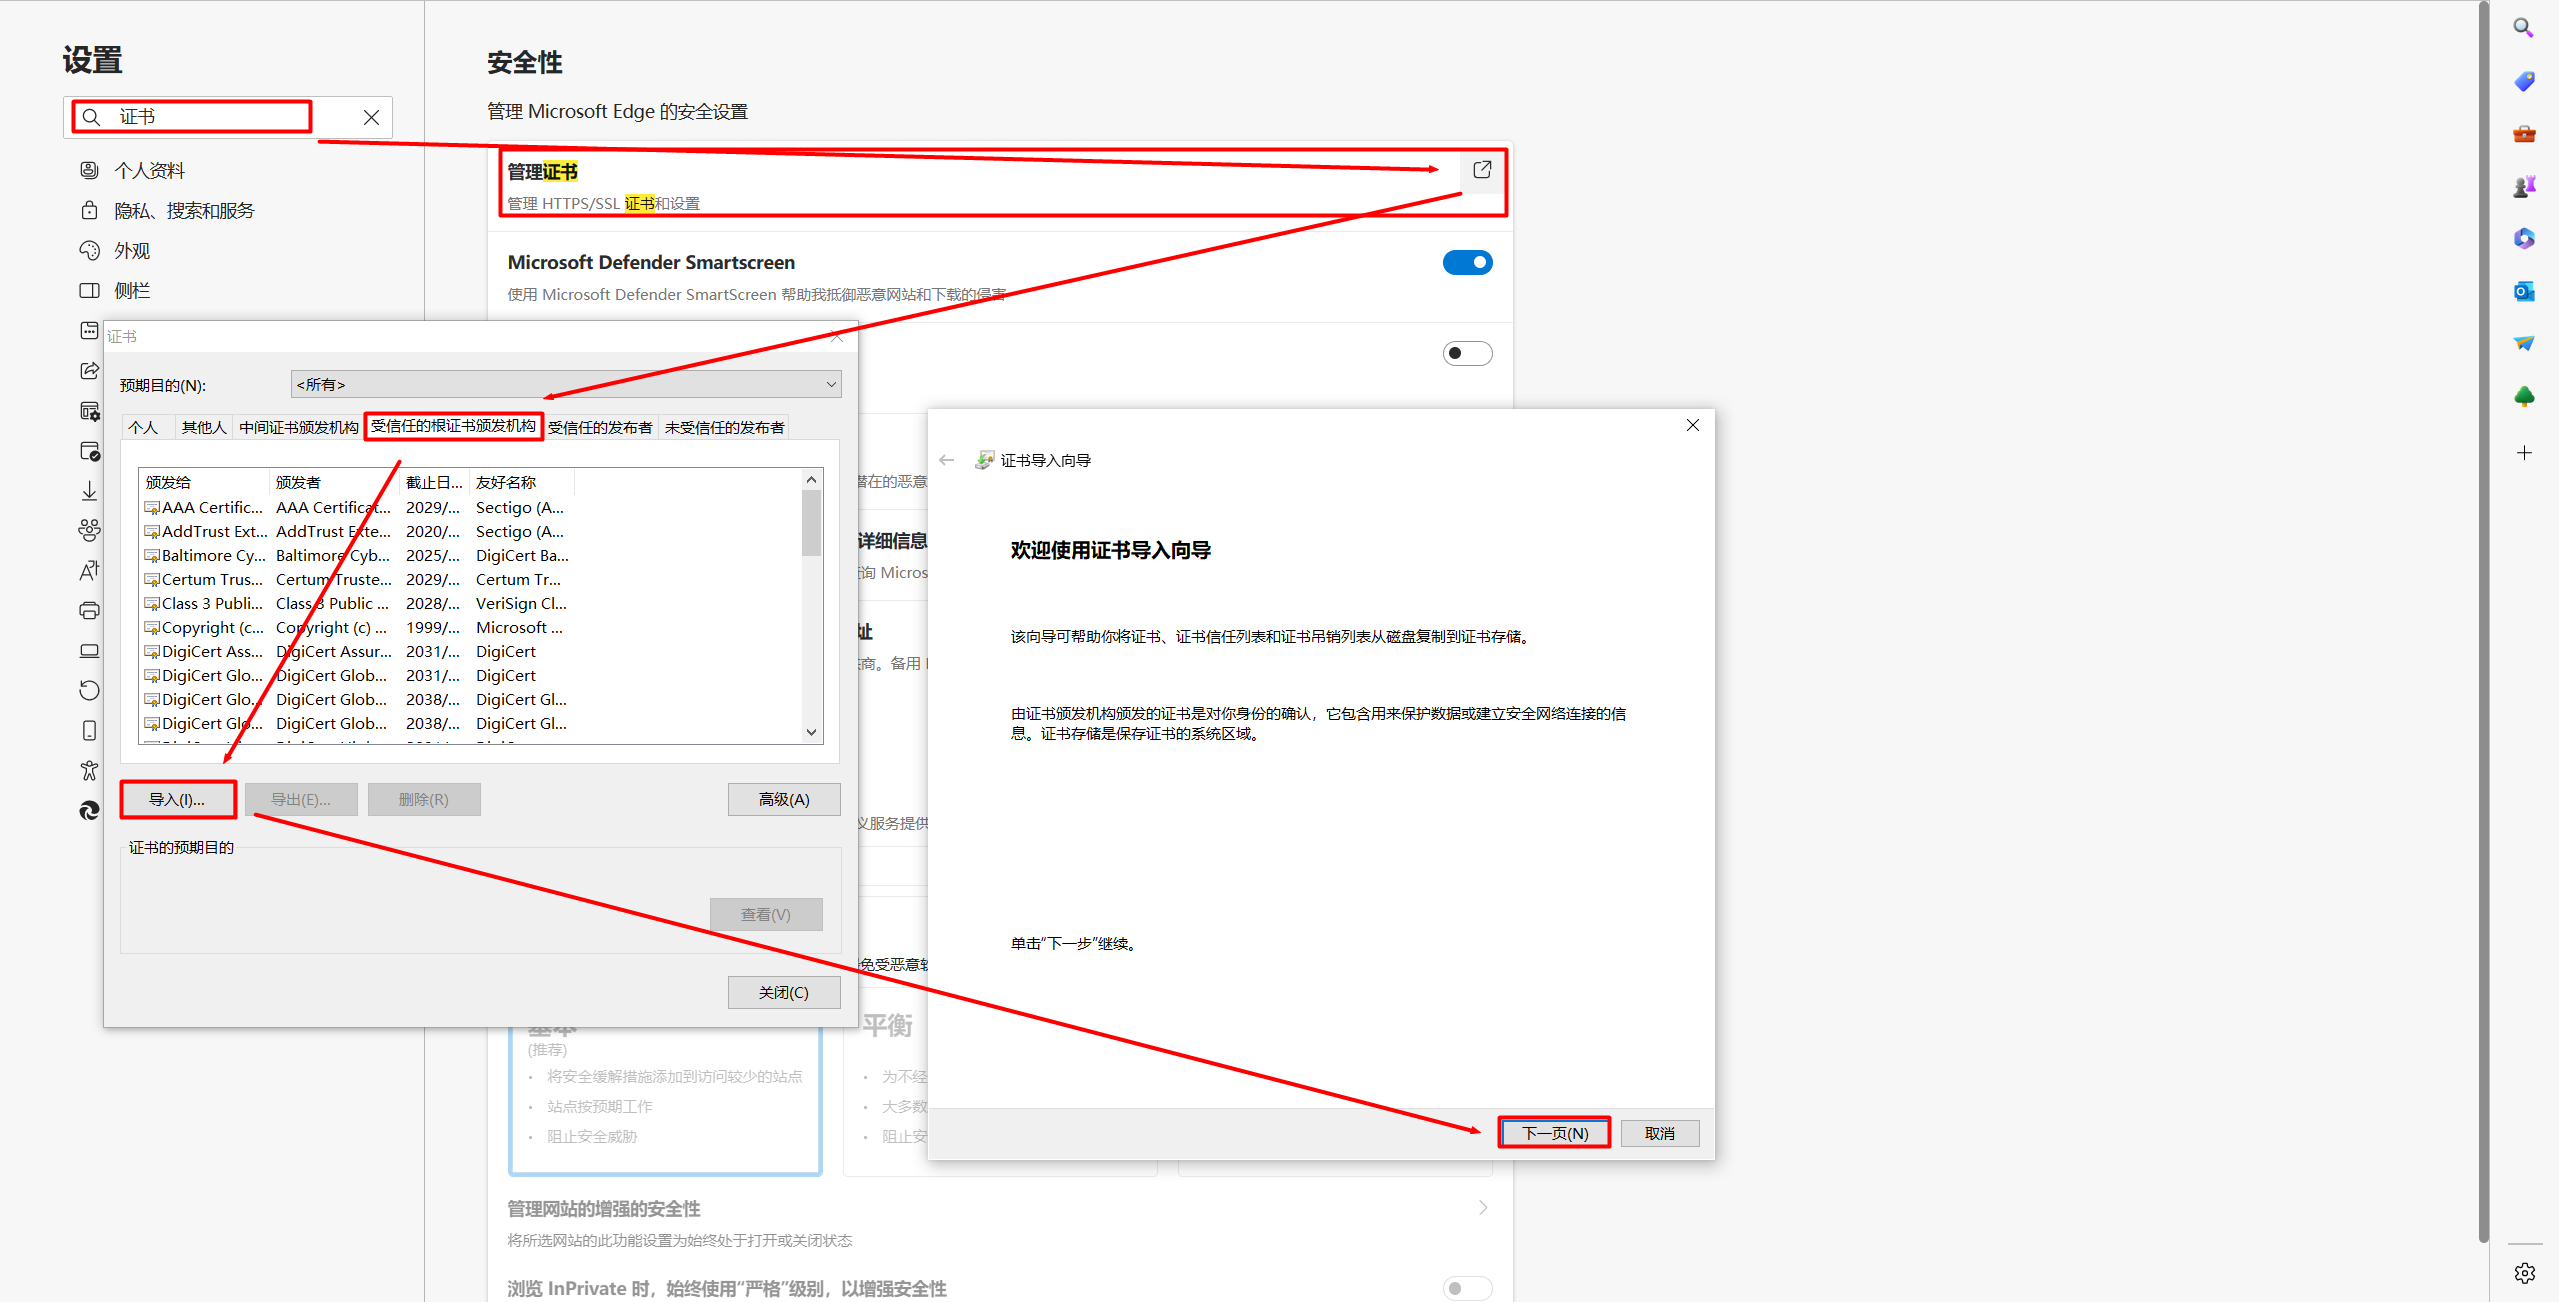2559x1302 pixels.
Task: Select Copyright (c... certificate row
Action: pyautogui.click(x=355, y=627)
